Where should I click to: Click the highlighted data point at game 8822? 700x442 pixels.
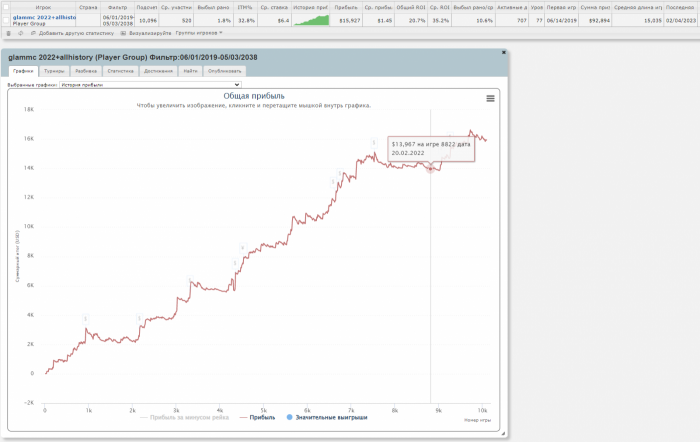pos(430,169)
